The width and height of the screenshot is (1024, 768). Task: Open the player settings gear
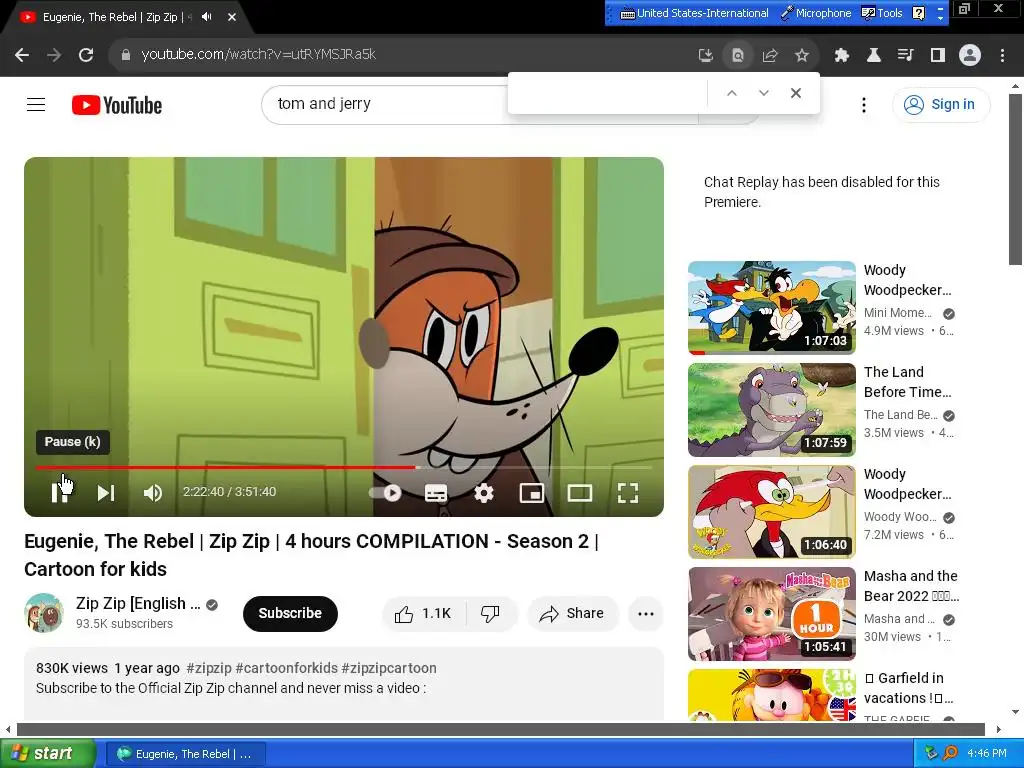point(484,493)
